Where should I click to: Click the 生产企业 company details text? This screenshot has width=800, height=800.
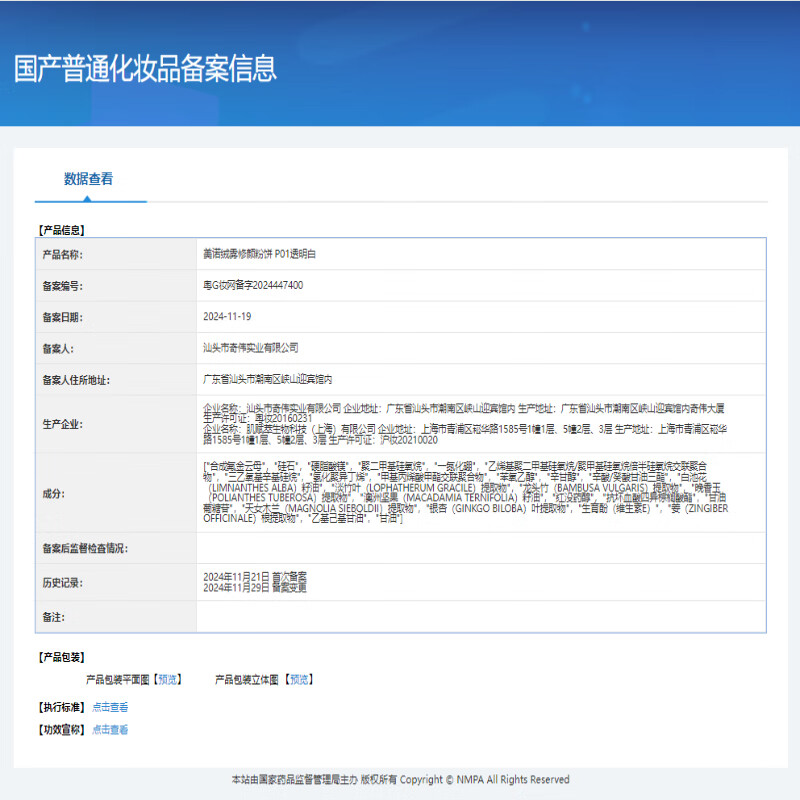tap(465, 424)
